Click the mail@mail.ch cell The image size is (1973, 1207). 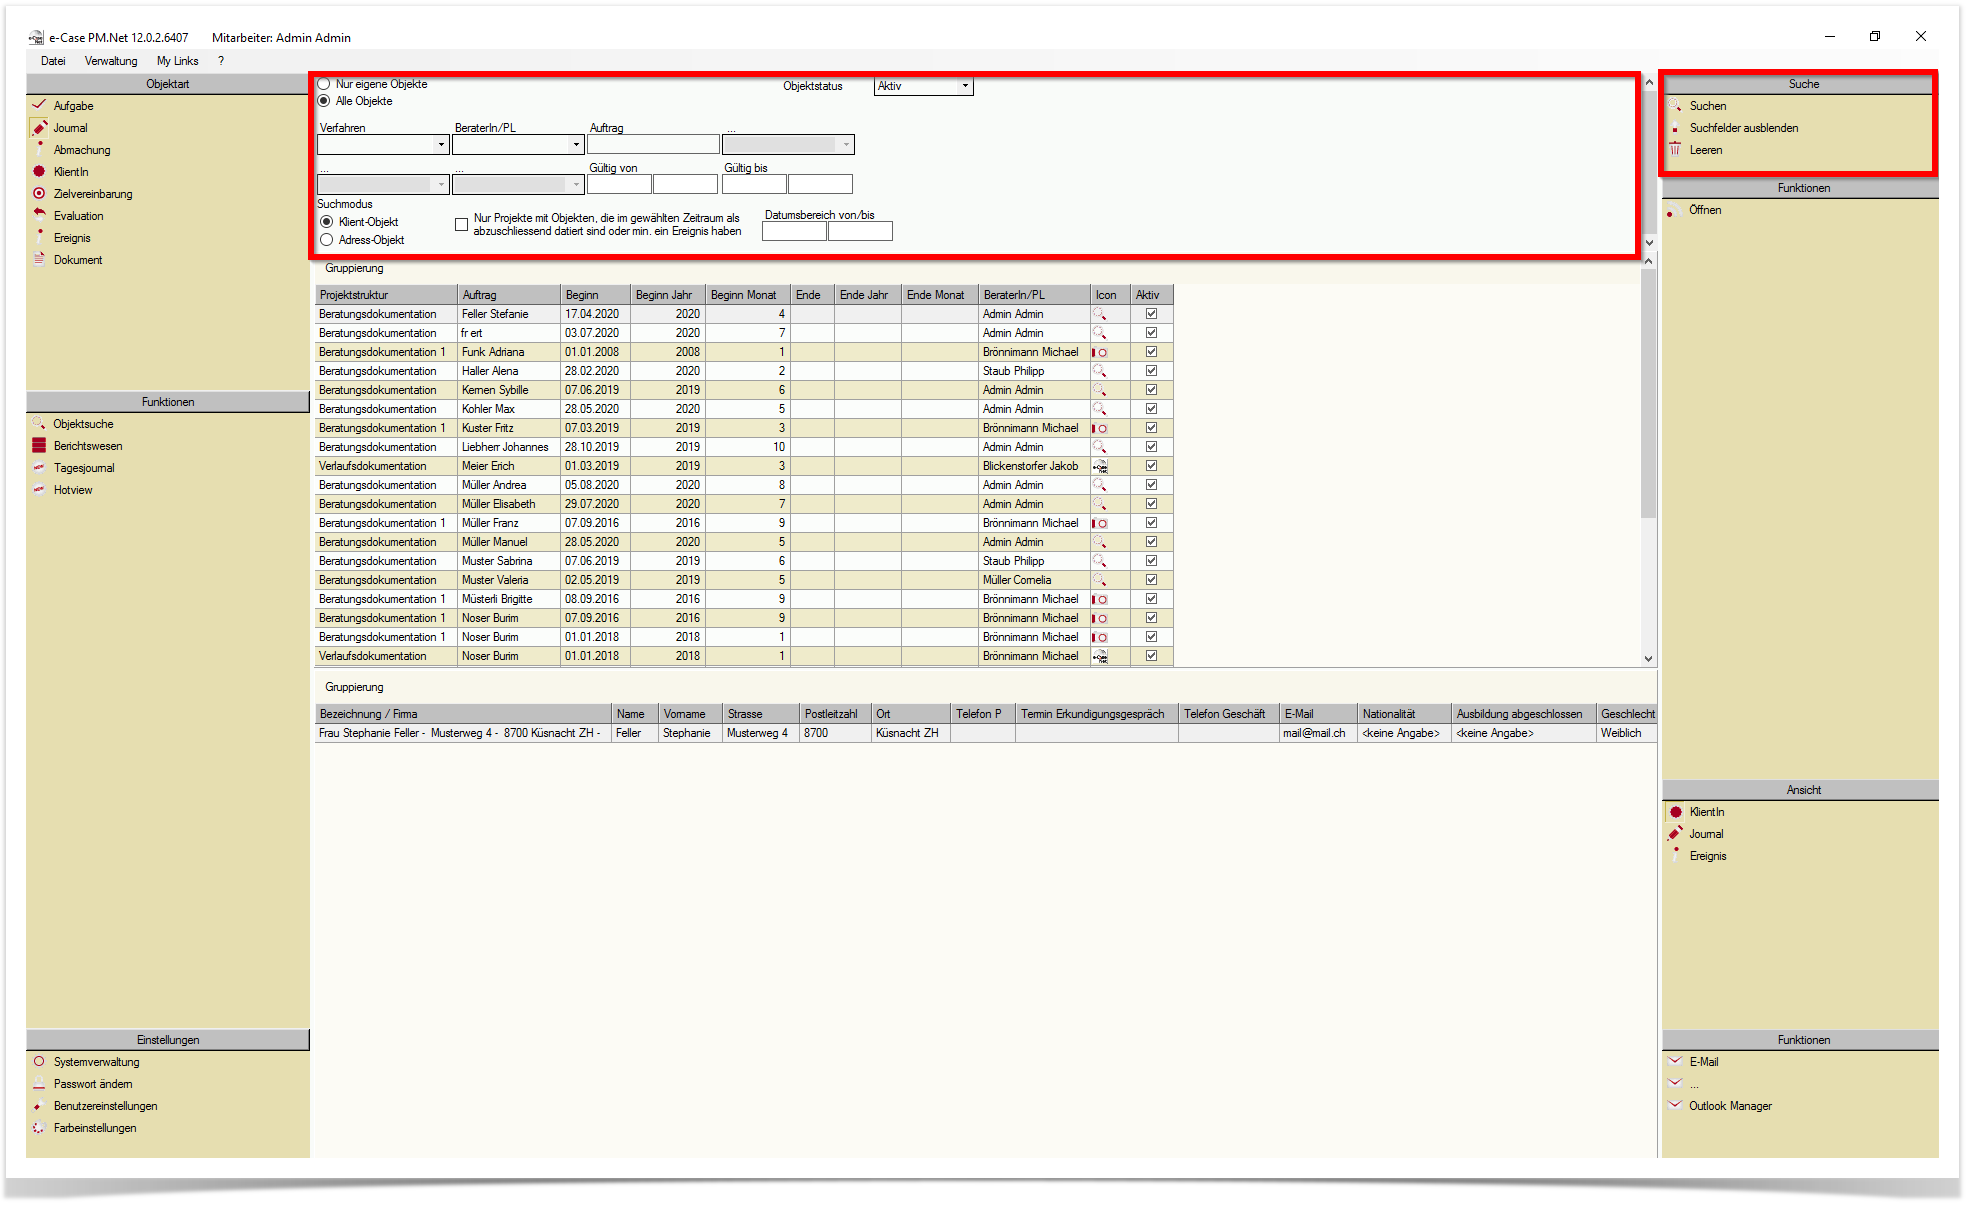1318,733
